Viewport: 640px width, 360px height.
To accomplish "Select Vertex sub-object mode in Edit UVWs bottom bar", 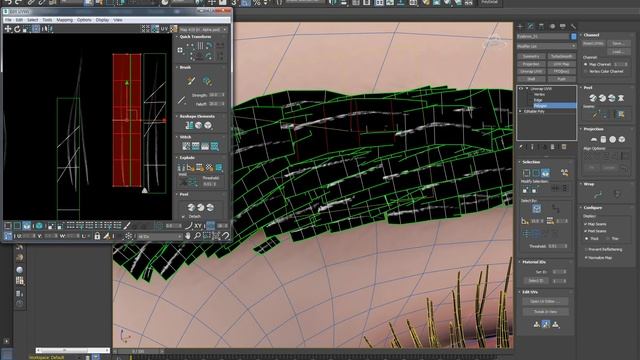I will click(x=8, y=226).
